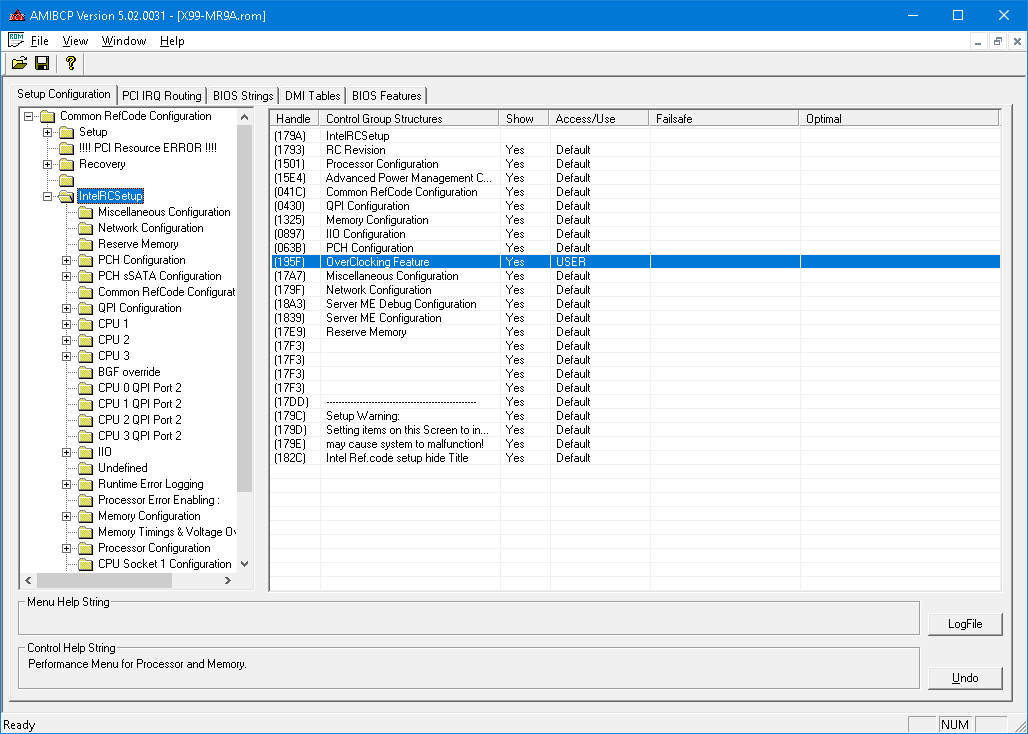Switch to the BIOS Features tab
This screenshot has width=1028, height=734.
click(386, 96)
